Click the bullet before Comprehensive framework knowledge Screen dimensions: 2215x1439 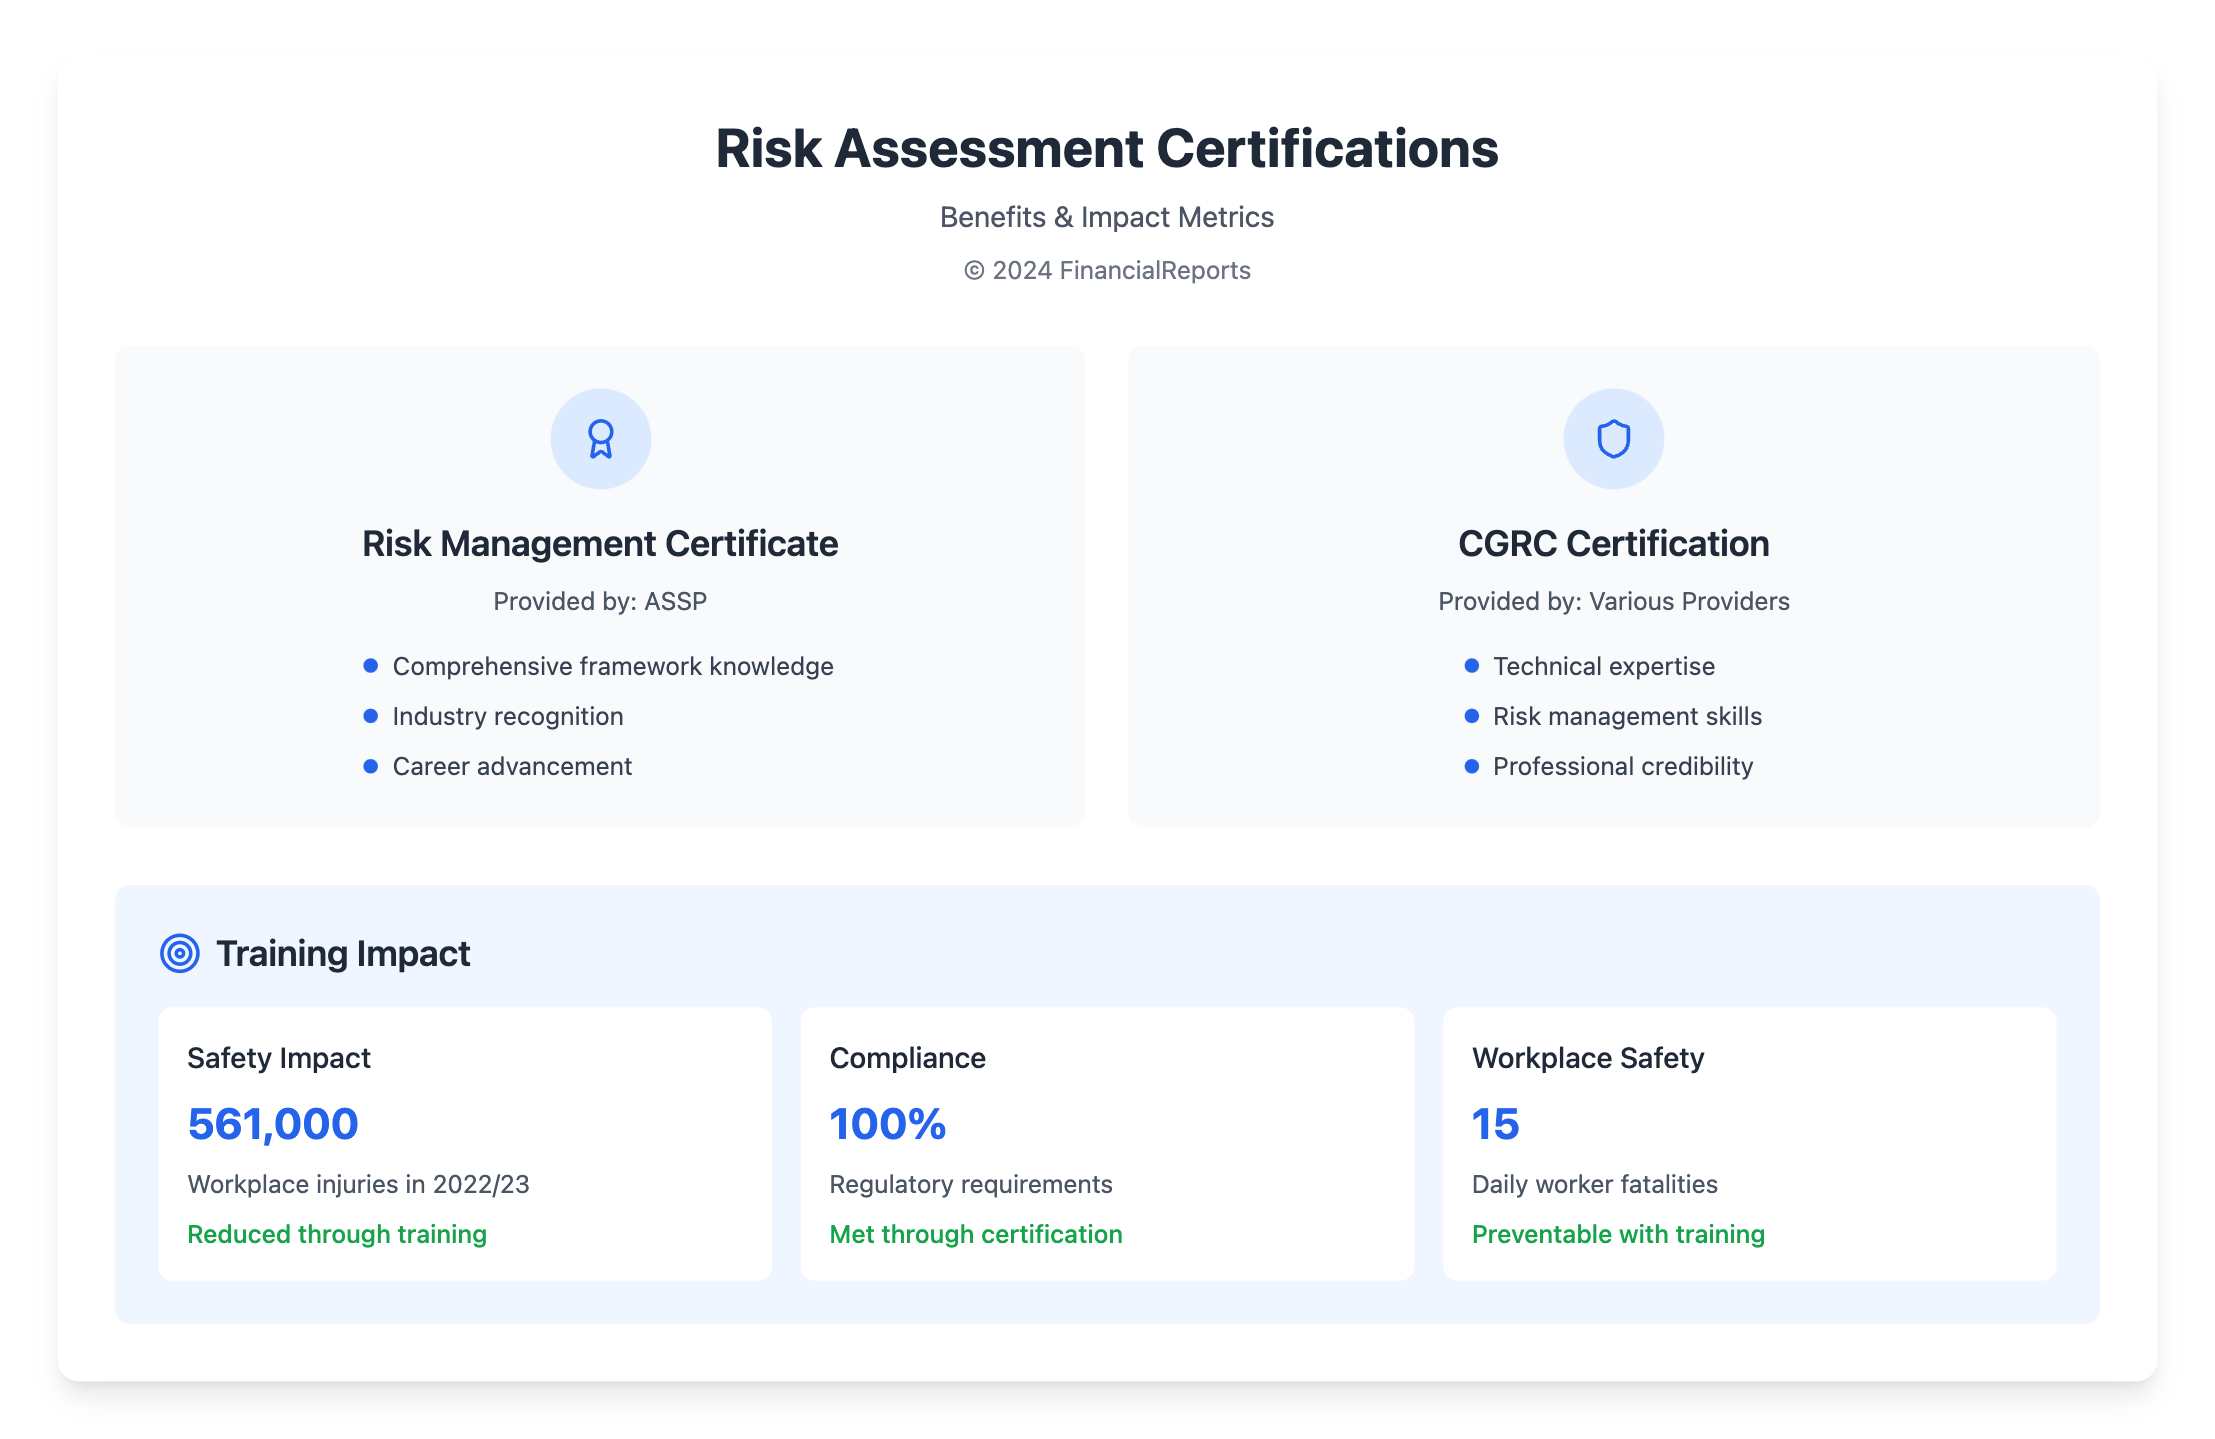371,666
